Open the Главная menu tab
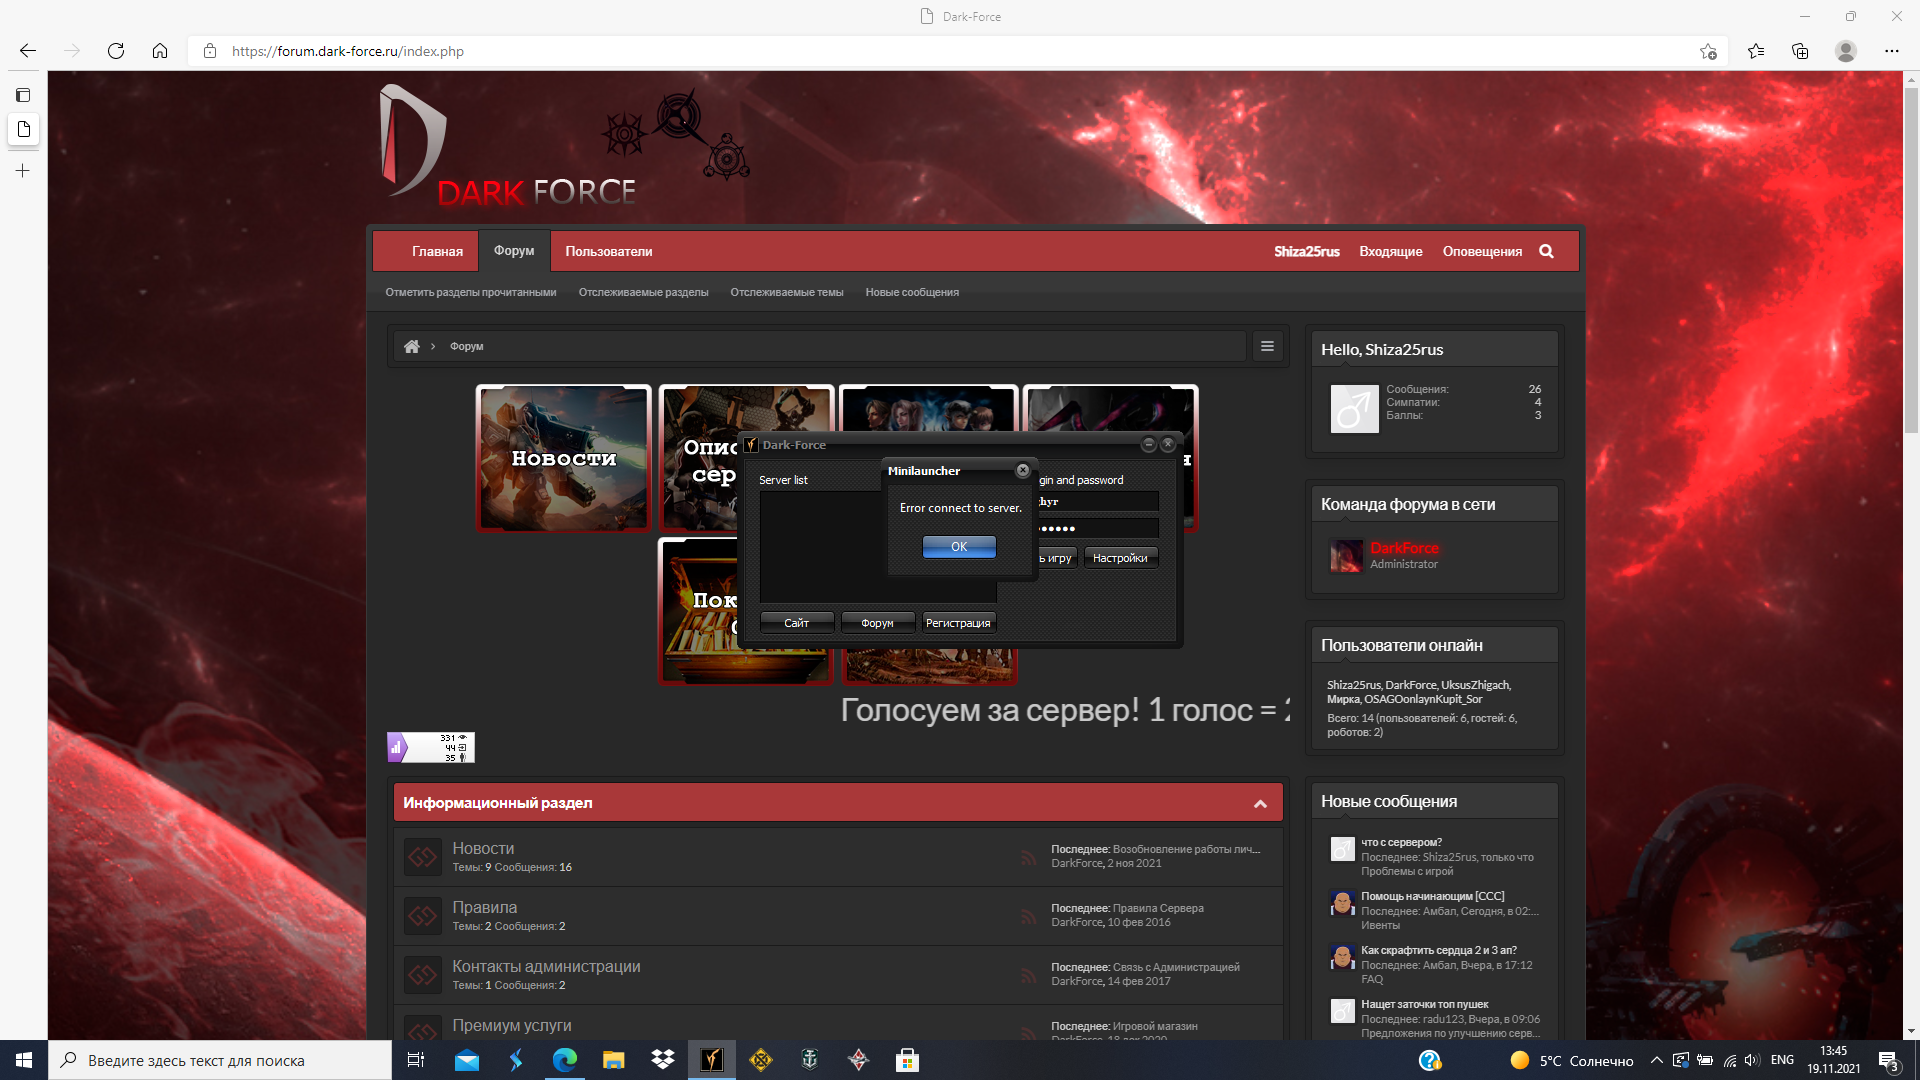This screenshot has height=1080, width=1920. click(437, 251)
